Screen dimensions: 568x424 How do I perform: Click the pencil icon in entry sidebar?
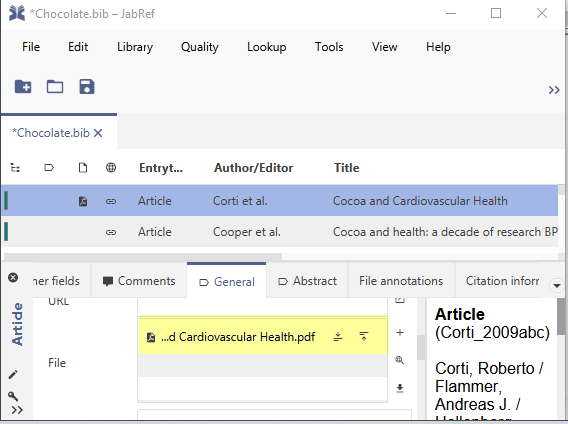coord(13,374)
